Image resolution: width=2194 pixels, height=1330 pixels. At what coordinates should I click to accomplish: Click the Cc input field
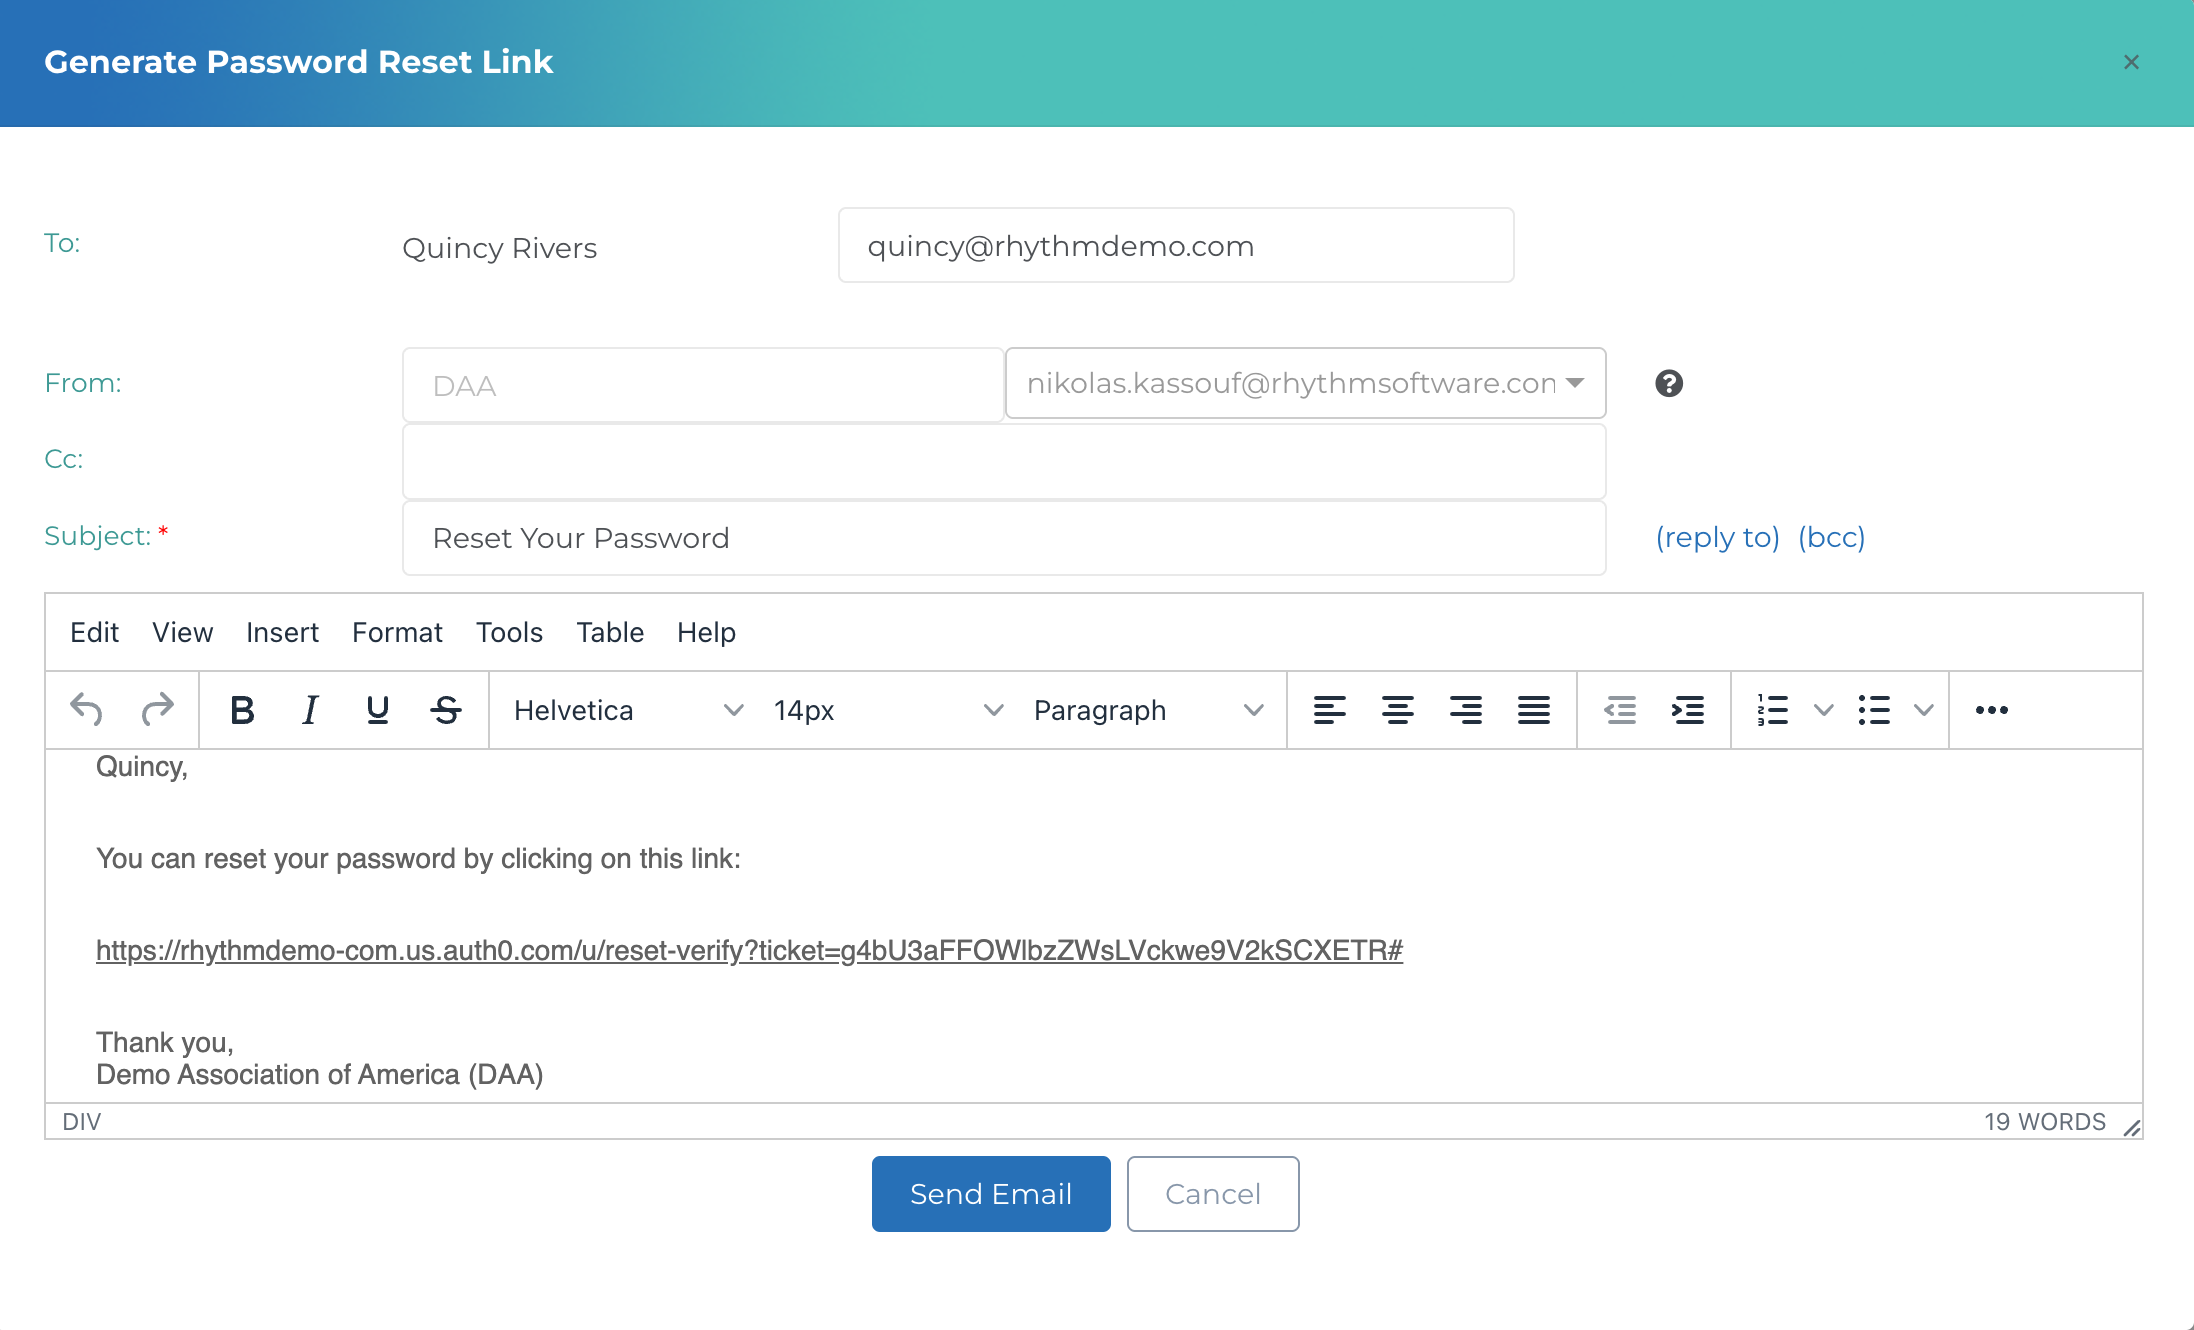(1004, 461)
